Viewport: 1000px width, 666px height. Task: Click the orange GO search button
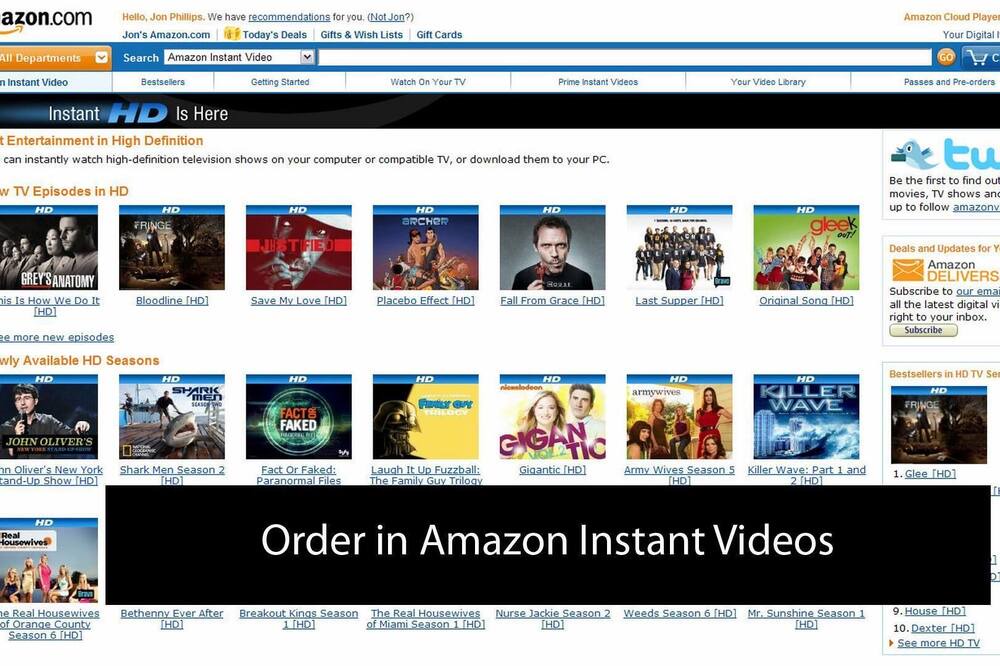tap(946, 57)
